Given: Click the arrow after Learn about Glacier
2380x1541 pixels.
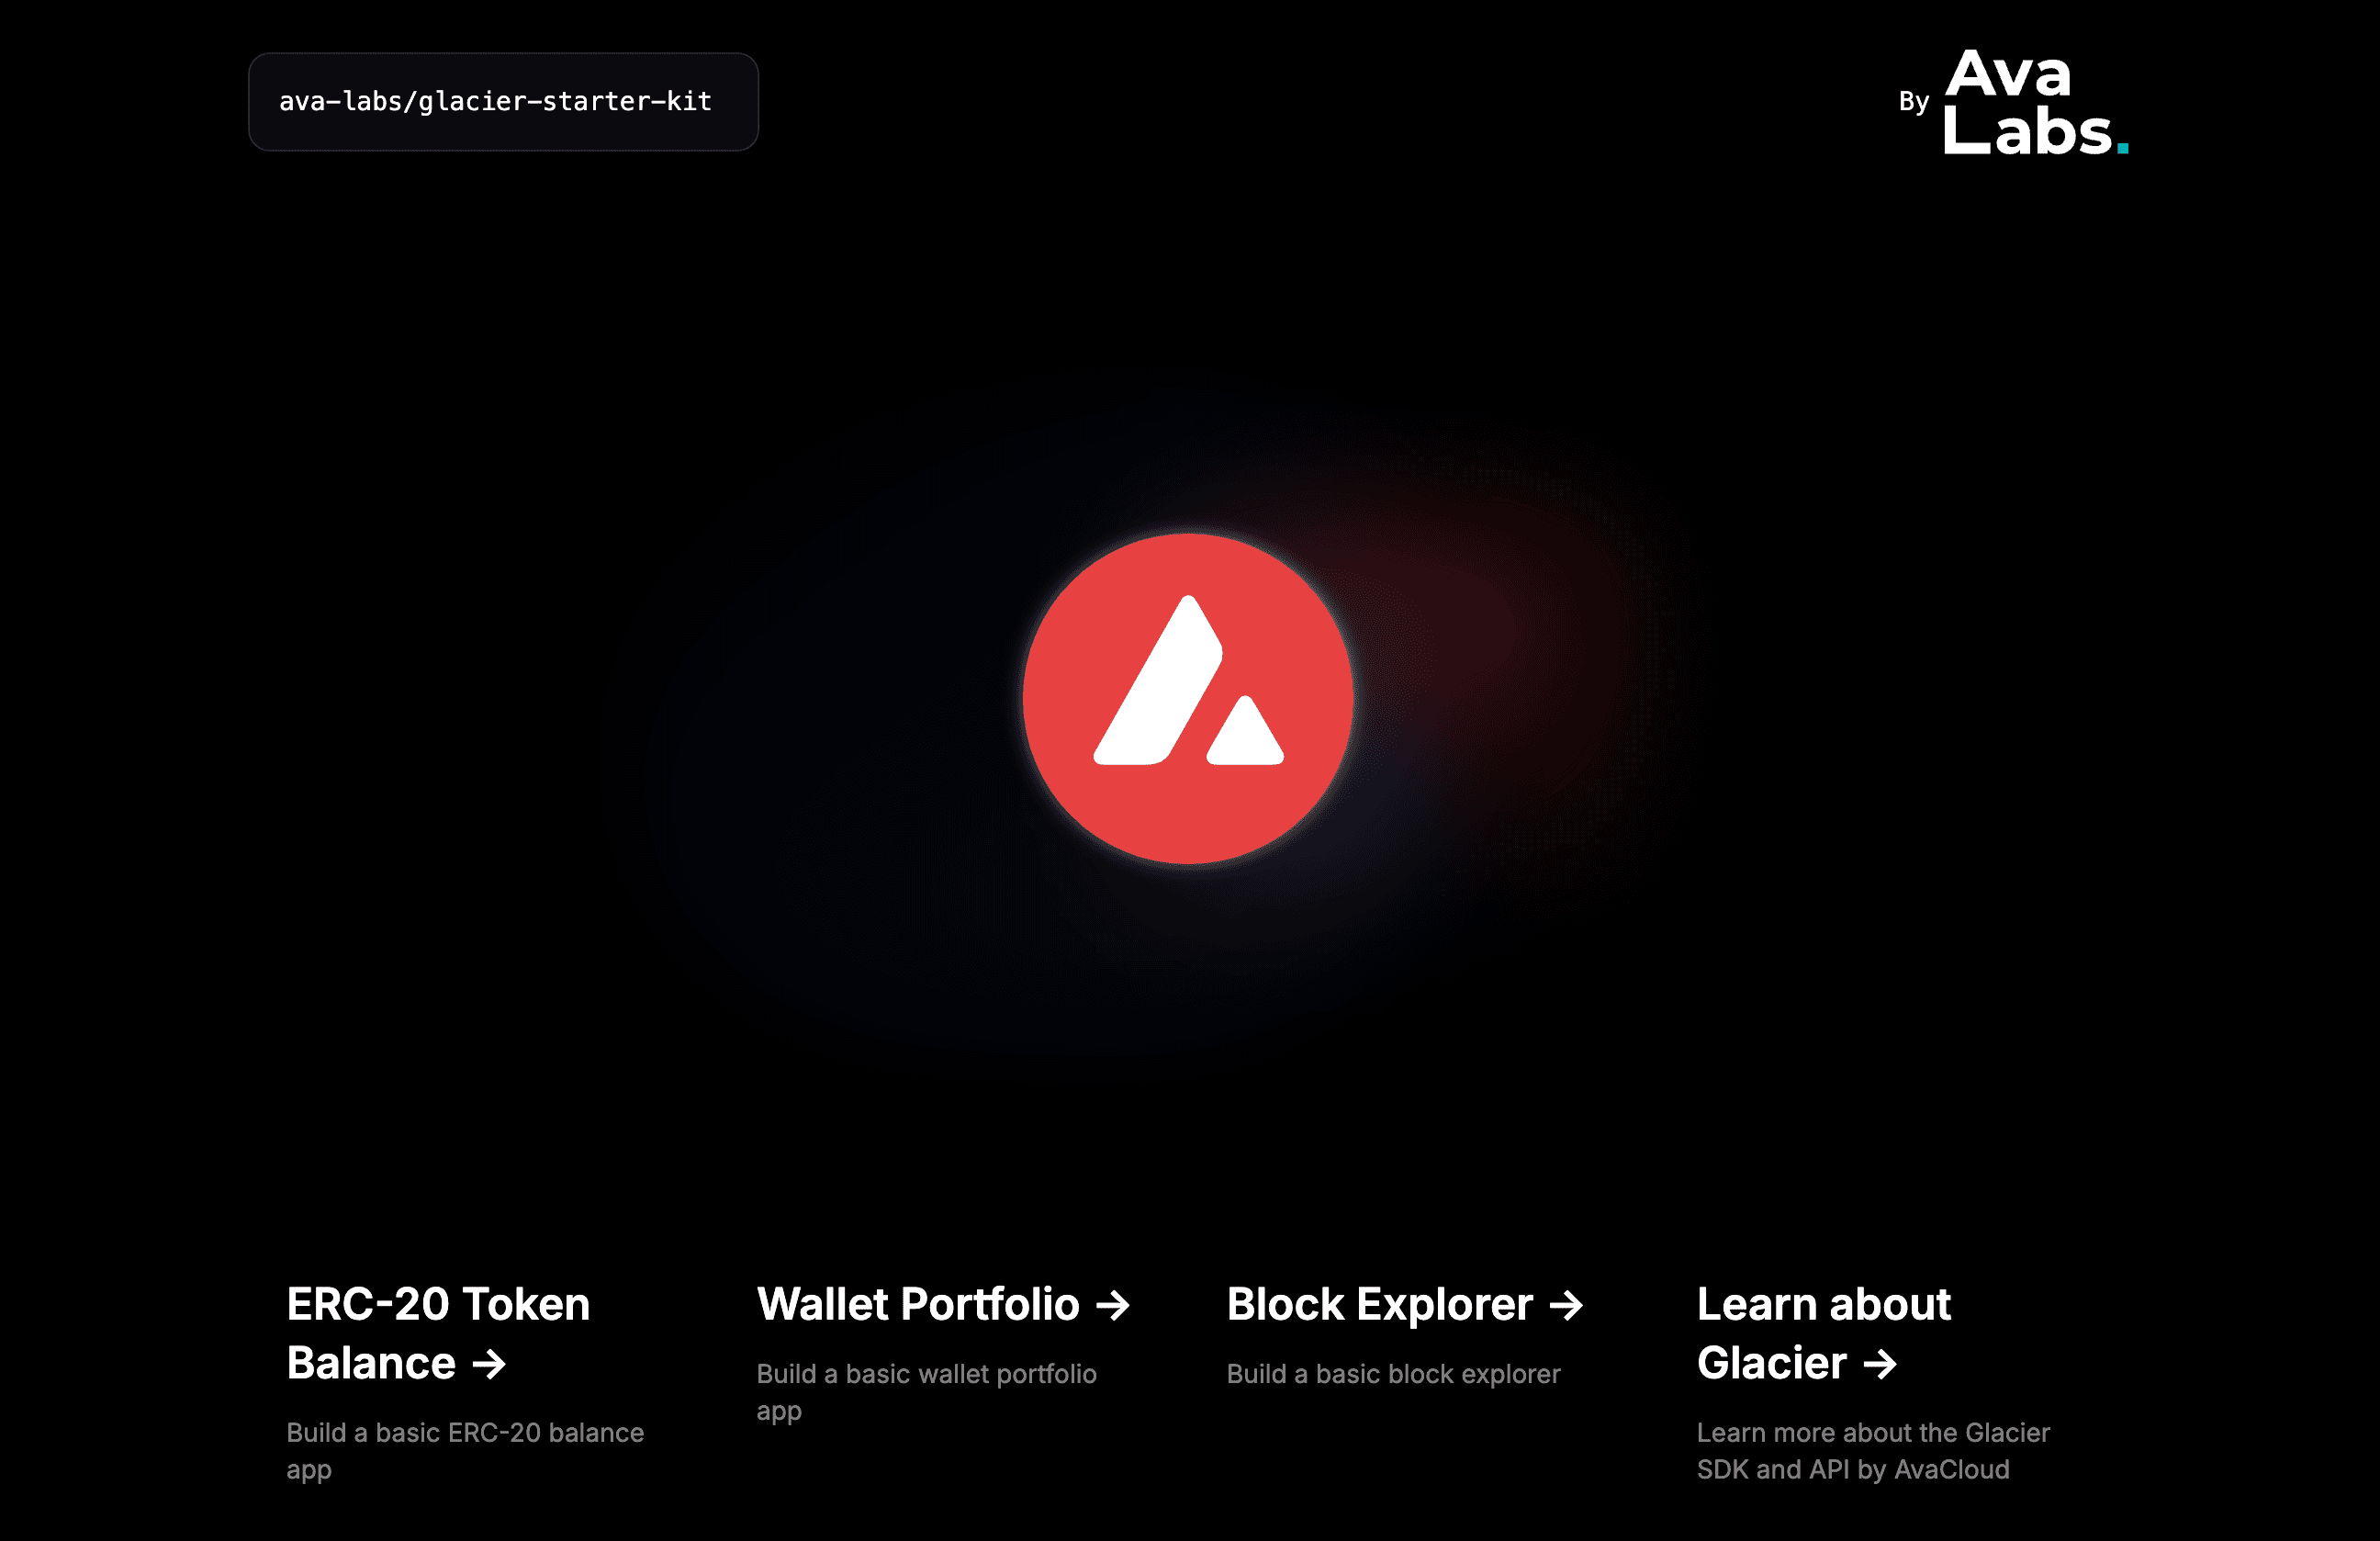Looking at the screenshot, I should click(x=1880, y=1363).
